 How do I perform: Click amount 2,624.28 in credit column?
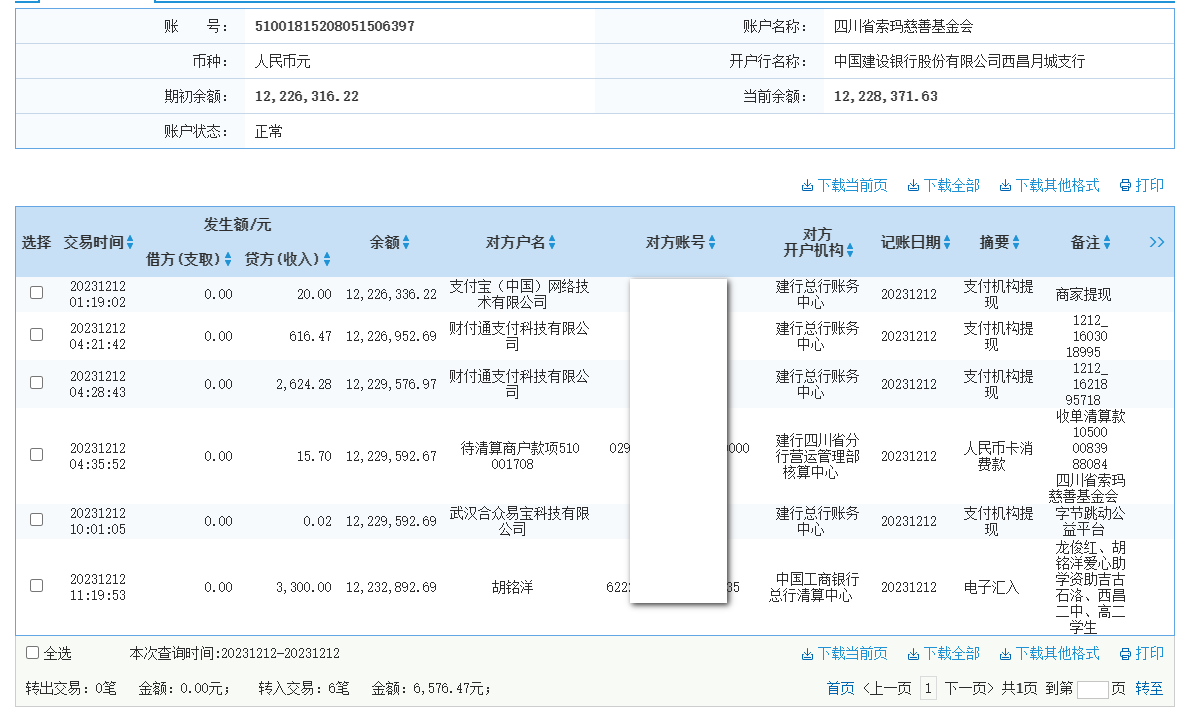[x=303, y=384]
